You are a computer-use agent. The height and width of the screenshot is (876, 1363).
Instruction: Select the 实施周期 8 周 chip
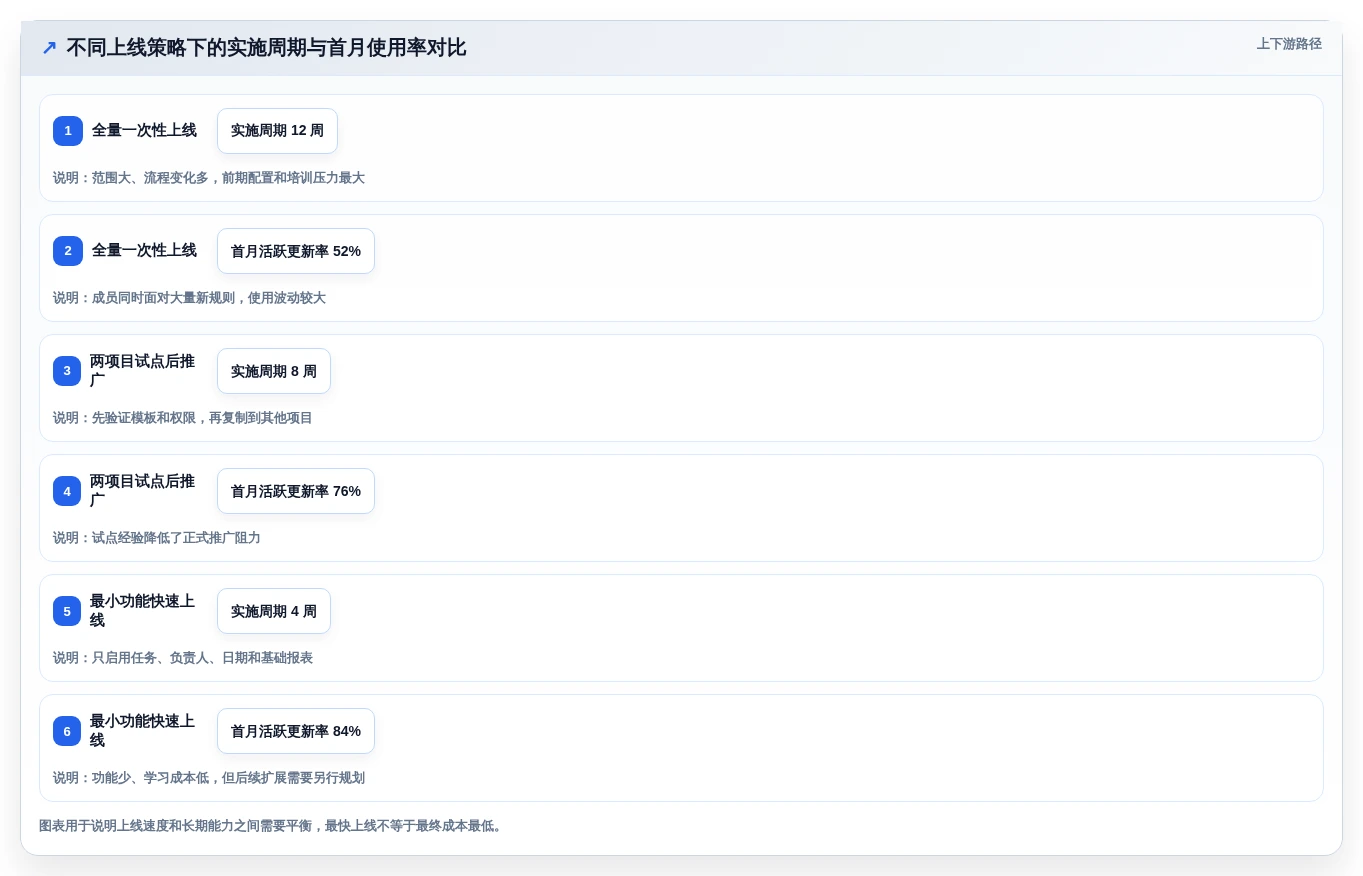tap(274, 371)
